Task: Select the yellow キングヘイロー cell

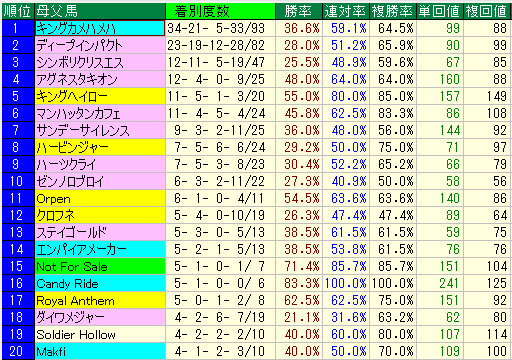Action: click(100, 96)
